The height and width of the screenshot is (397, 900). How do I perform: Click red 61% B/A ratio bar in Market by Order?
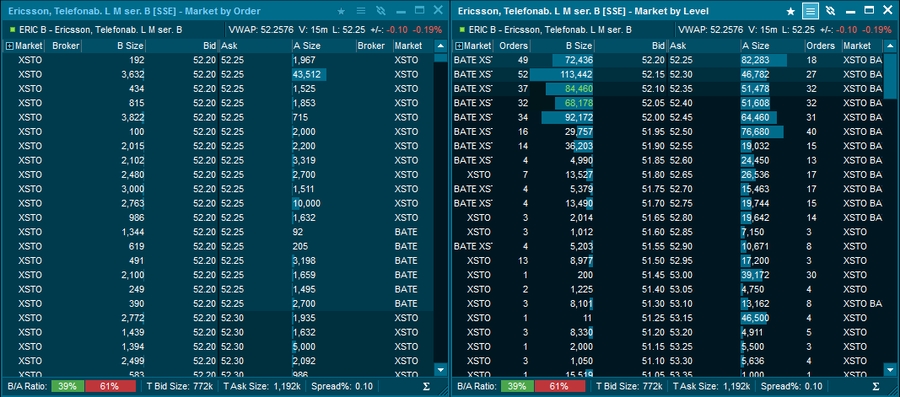110,386
